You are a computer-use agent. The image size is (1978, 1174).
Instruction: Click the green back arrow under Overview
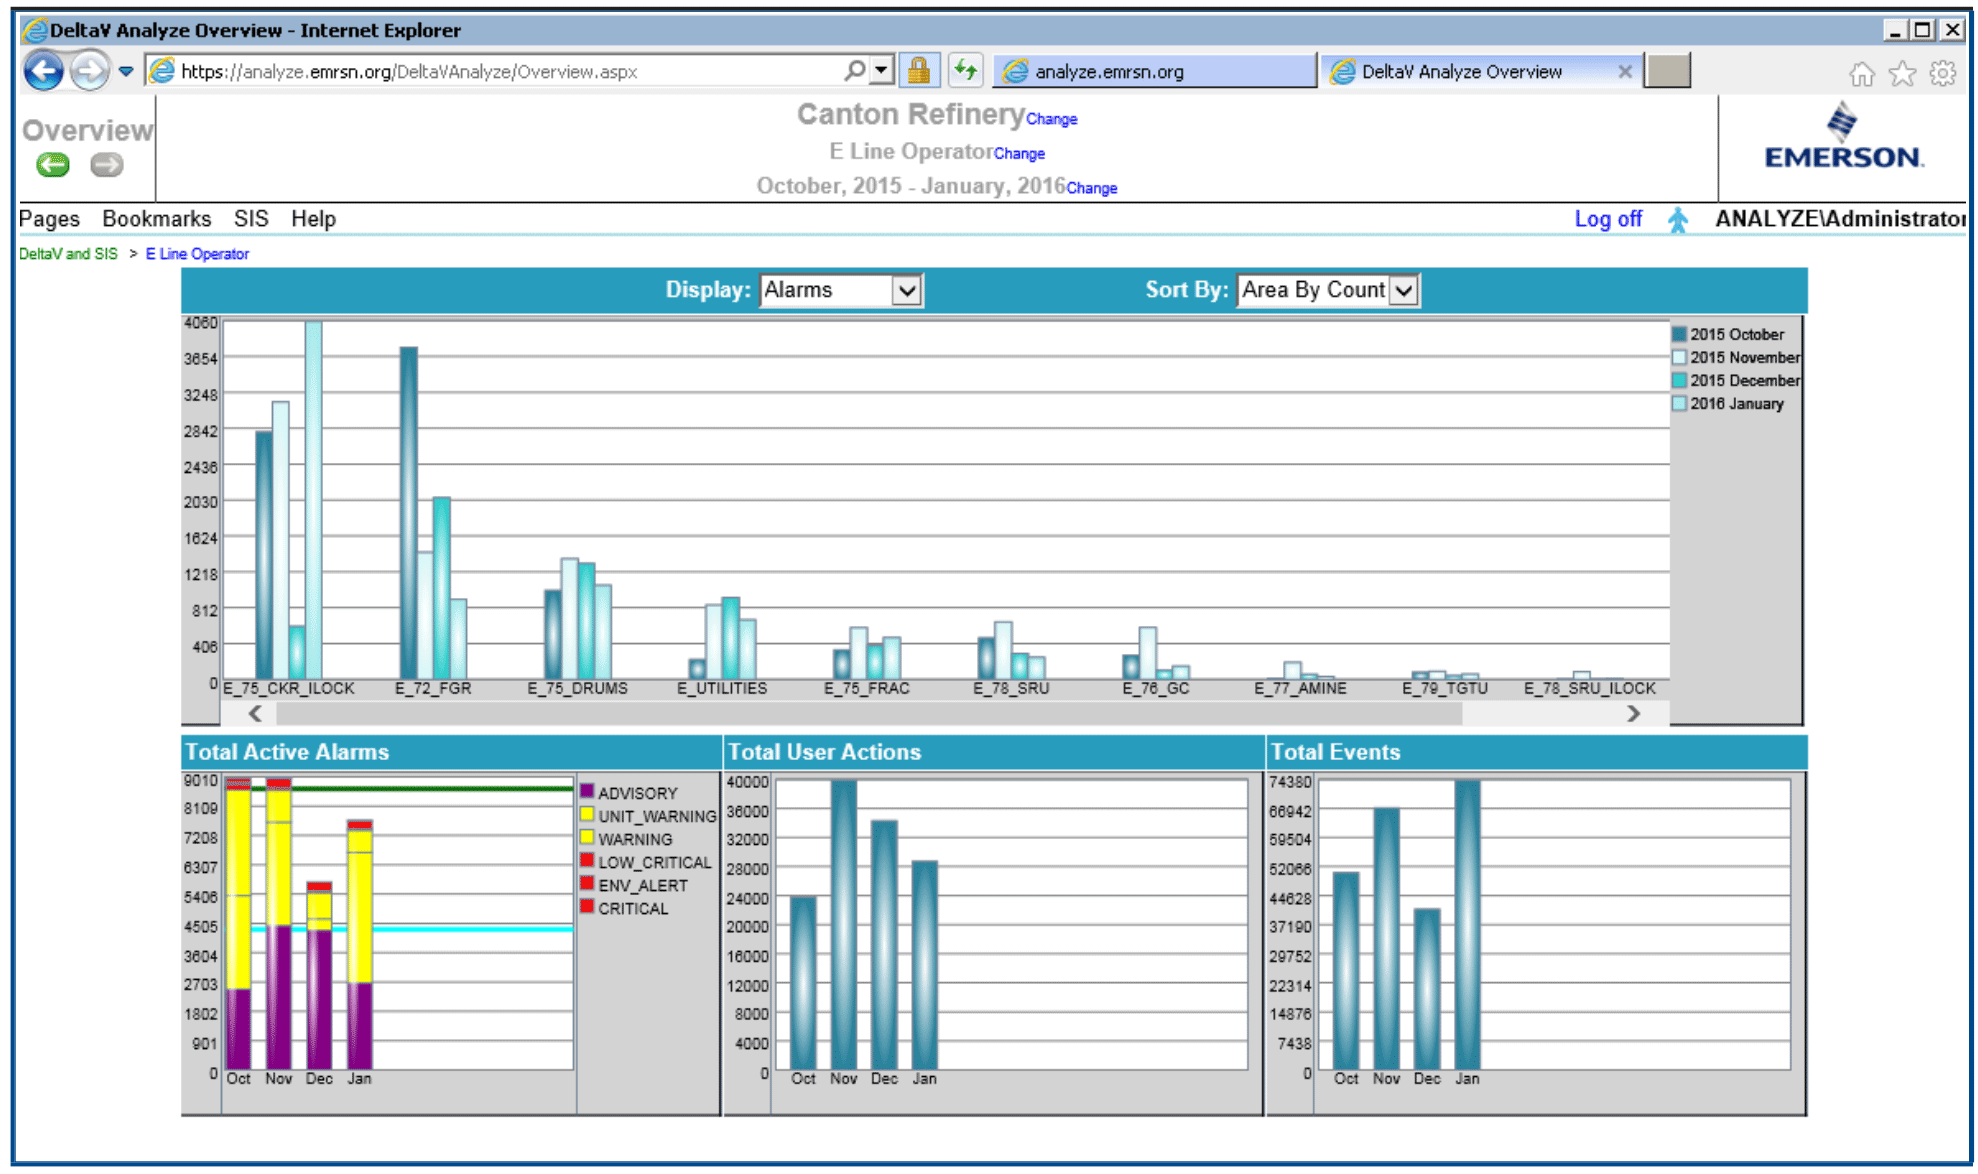click(x=52, y=164)
